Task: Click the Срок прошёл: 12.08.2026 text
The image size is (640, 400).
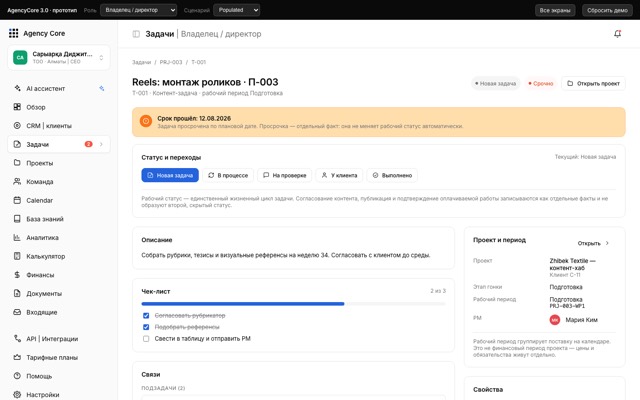Action: coord(194,118)
